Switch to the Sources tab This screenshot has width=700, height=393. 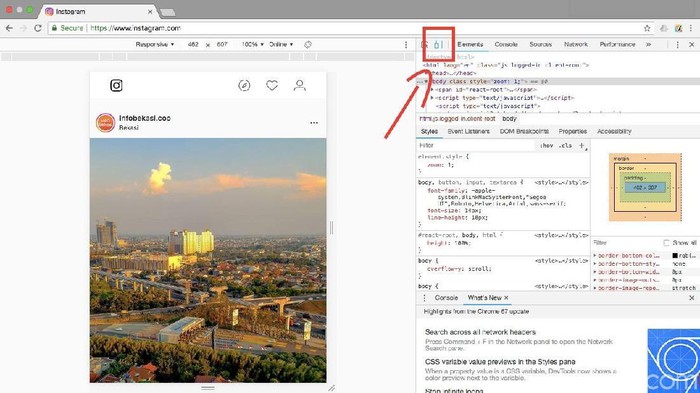[541, 44]
